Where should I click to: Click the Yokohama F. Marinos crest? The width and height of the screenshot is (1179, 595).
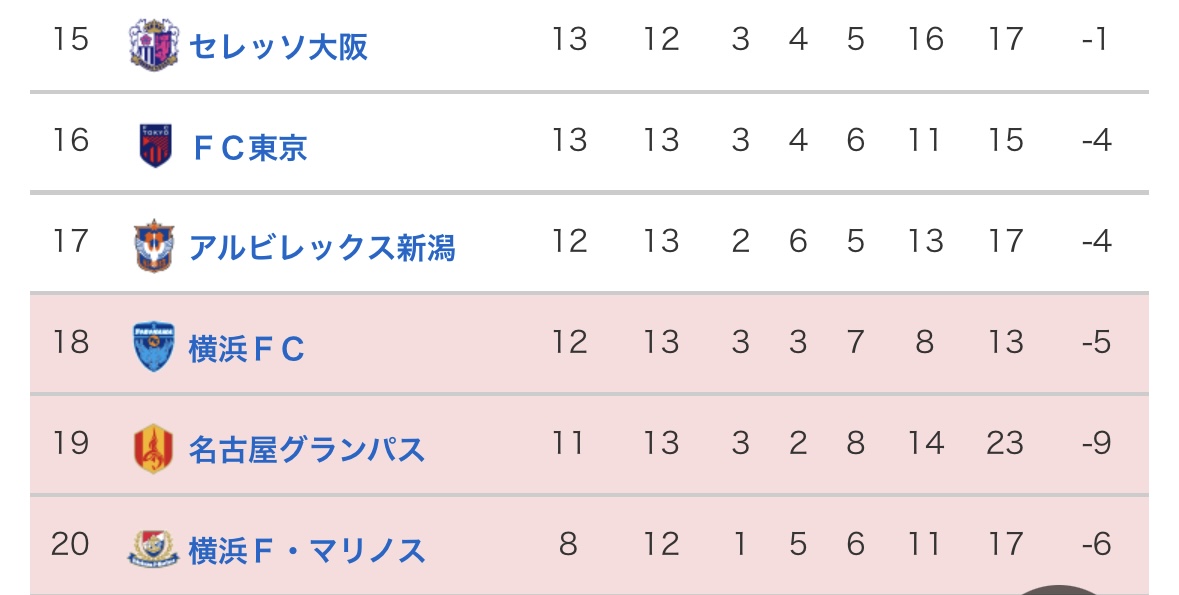153,549
